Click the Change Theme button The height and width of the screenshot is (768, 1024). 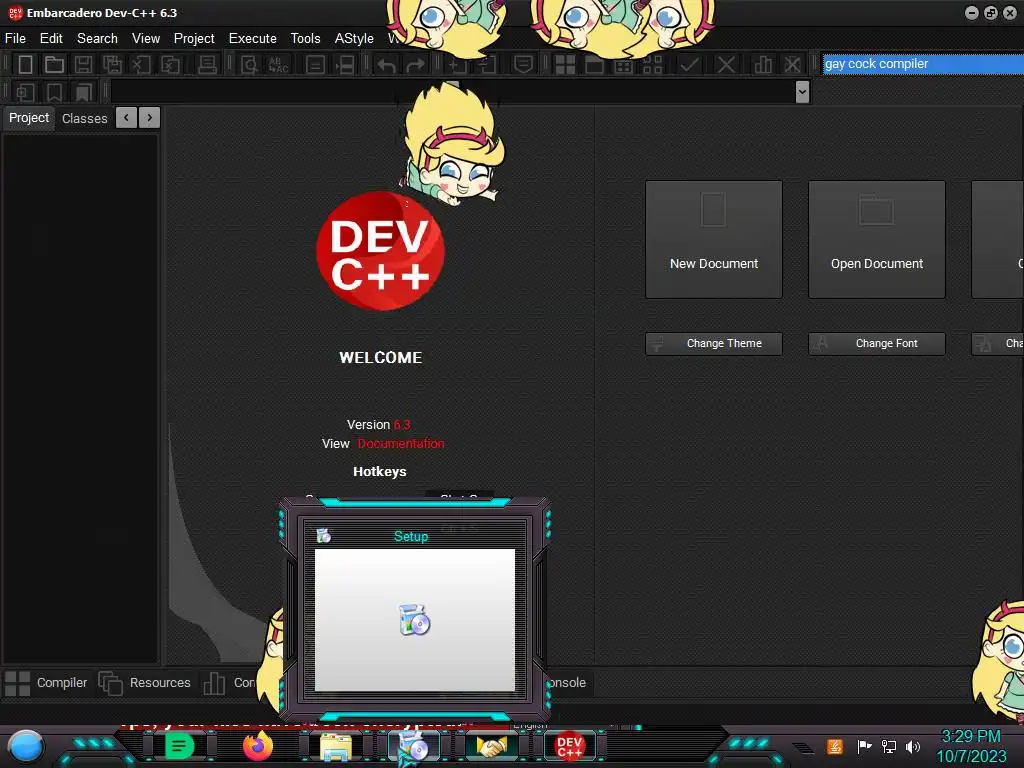click(714, 344)
